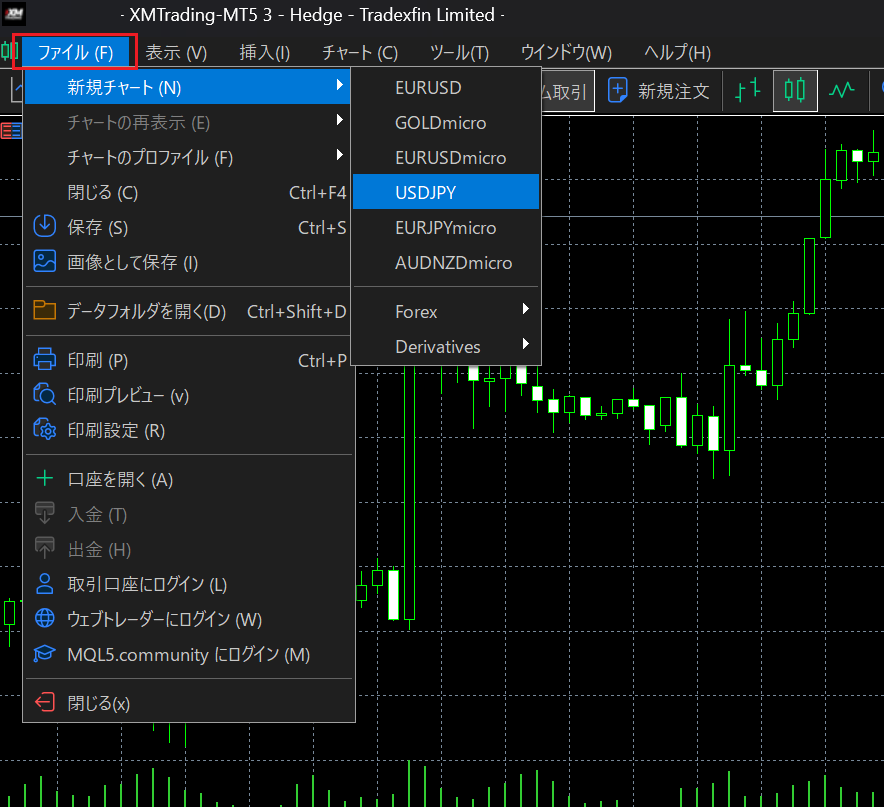This screenshot has height=807, width=884.
Task: Click the person icon for 取引口座にログイン
Action: pos(44,584)
